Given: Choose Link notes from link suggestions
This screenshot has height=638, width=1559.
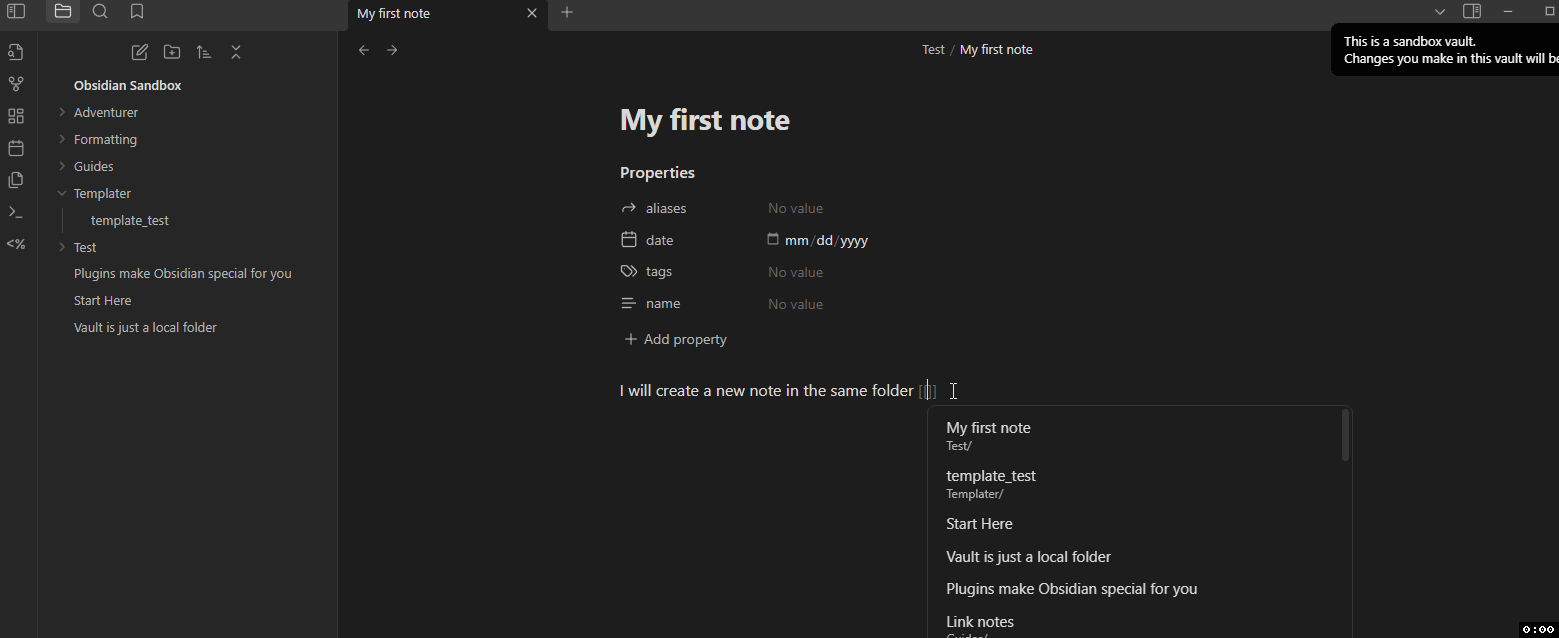Looking at the screenshot, I should pos(1138,623).
